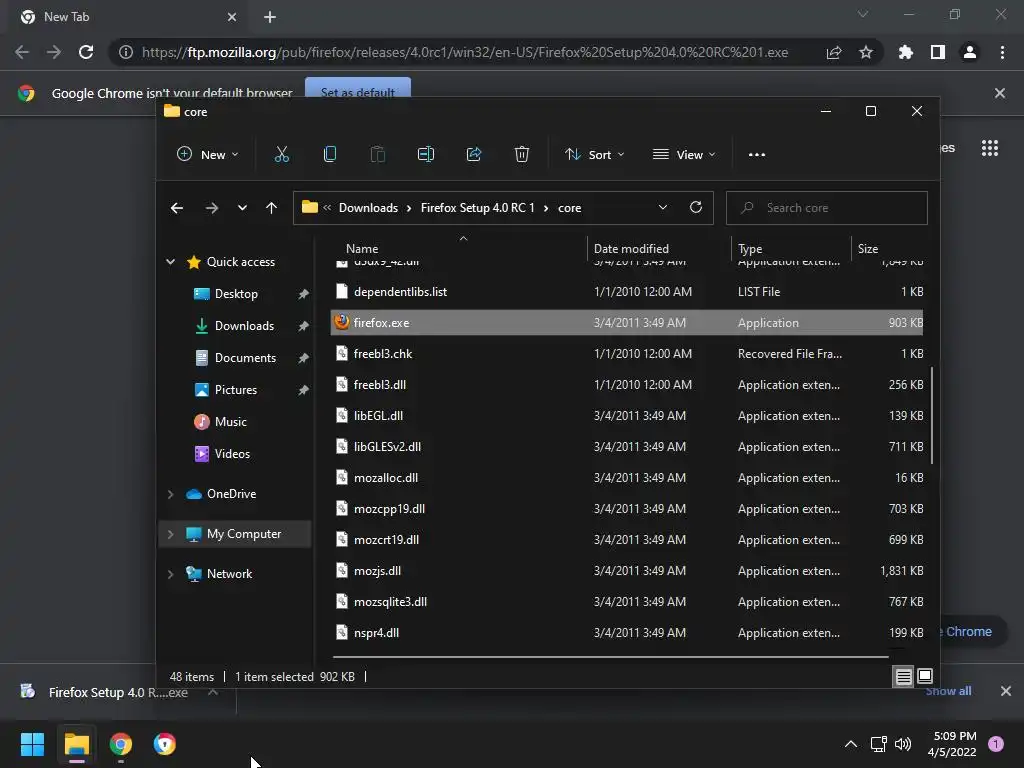1024x768 pixels.
Task: Open the volume control in the system tray
Action: [903, 744]
